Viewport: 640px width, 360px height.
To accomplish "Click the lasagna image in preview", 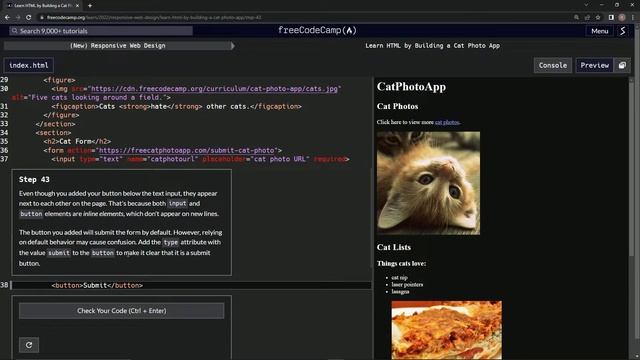I will 447,330.
